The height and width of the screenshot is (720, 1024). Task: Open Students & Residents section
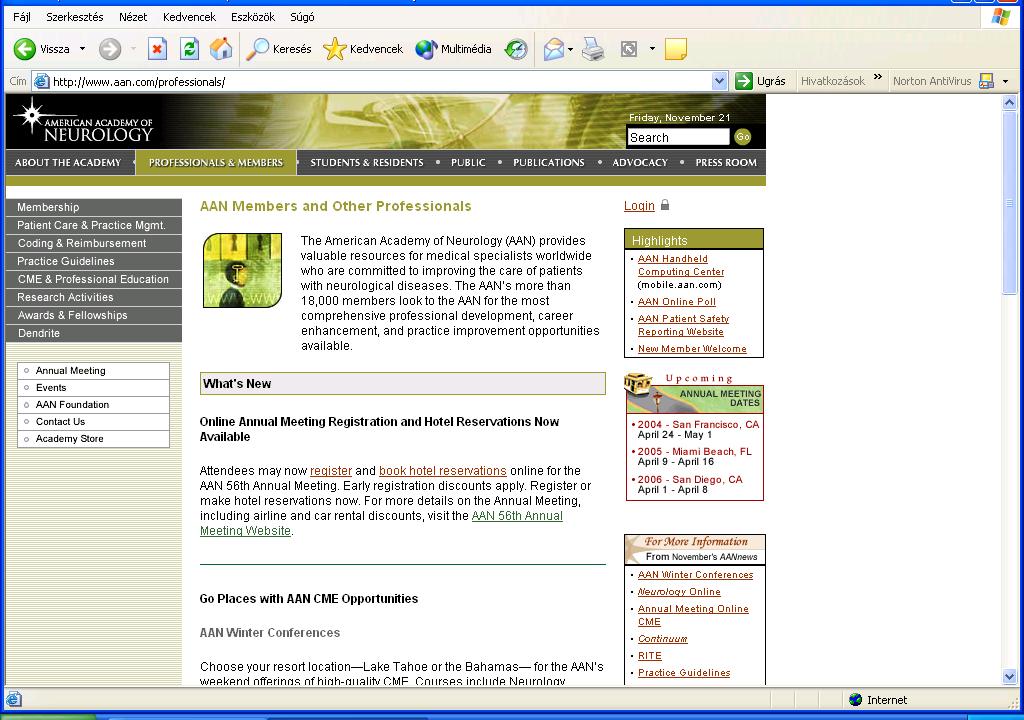366,163
